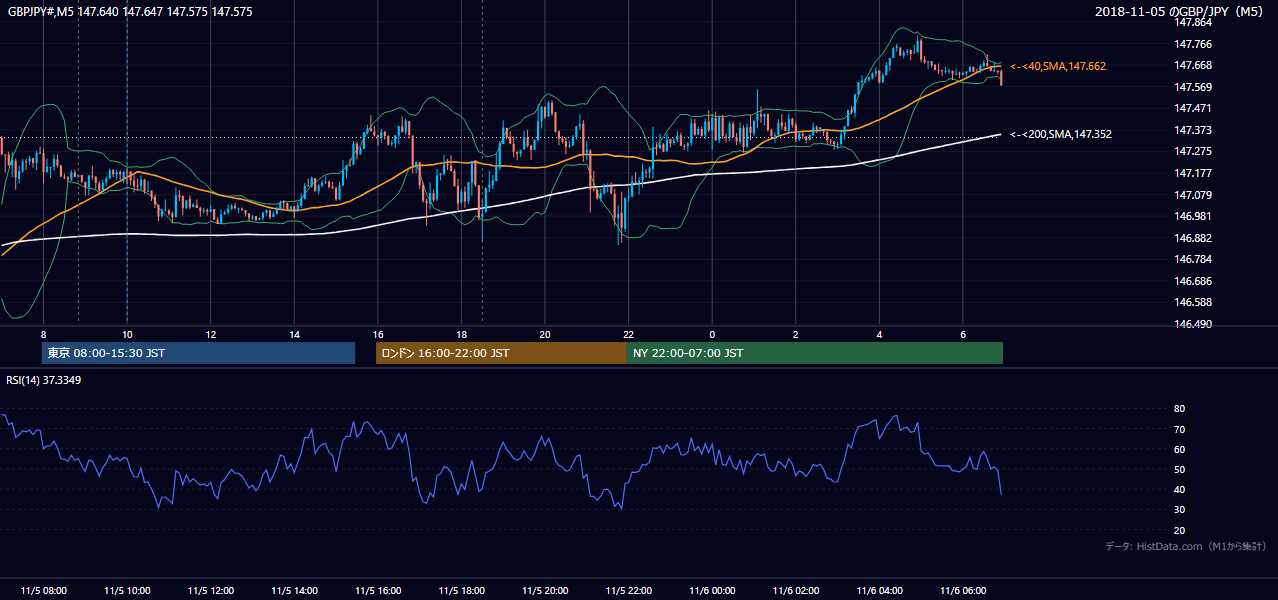Click price axis label 147.177
The width and height of the screenshot is (1278, 600).
click(1193, 173)
